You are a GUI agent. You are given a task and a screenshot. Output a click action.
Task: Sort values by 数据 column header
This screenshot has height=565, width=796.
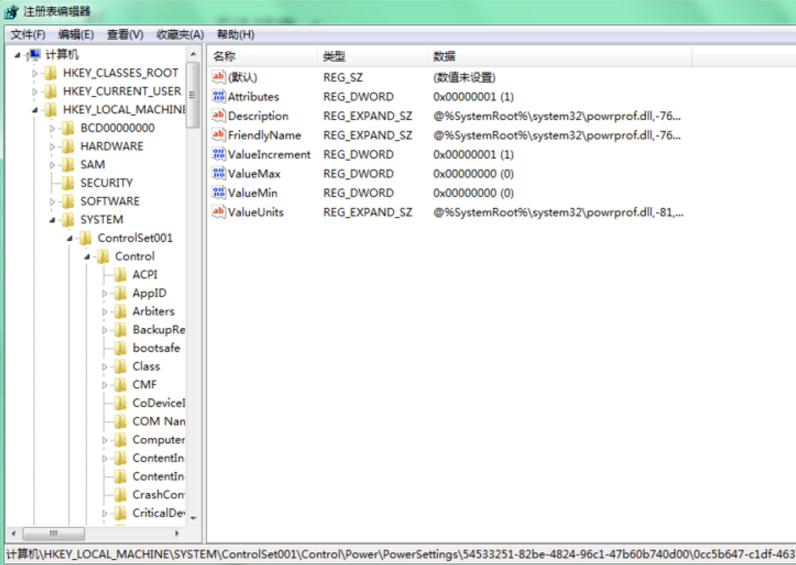[x=559, y=56]
